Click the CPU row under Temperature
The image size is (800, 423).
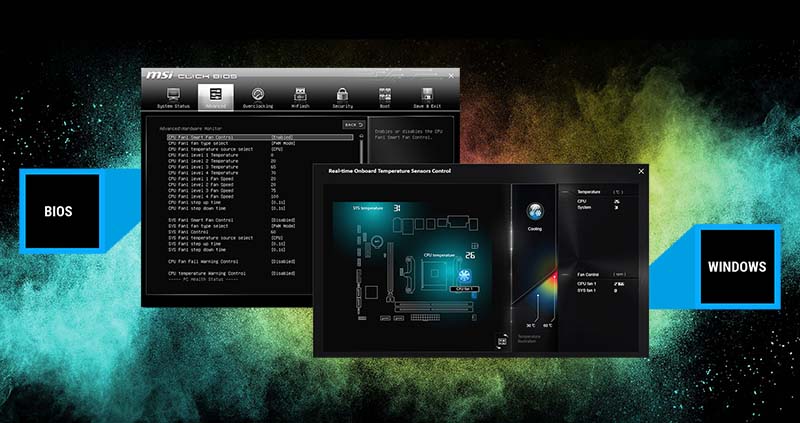599,202
